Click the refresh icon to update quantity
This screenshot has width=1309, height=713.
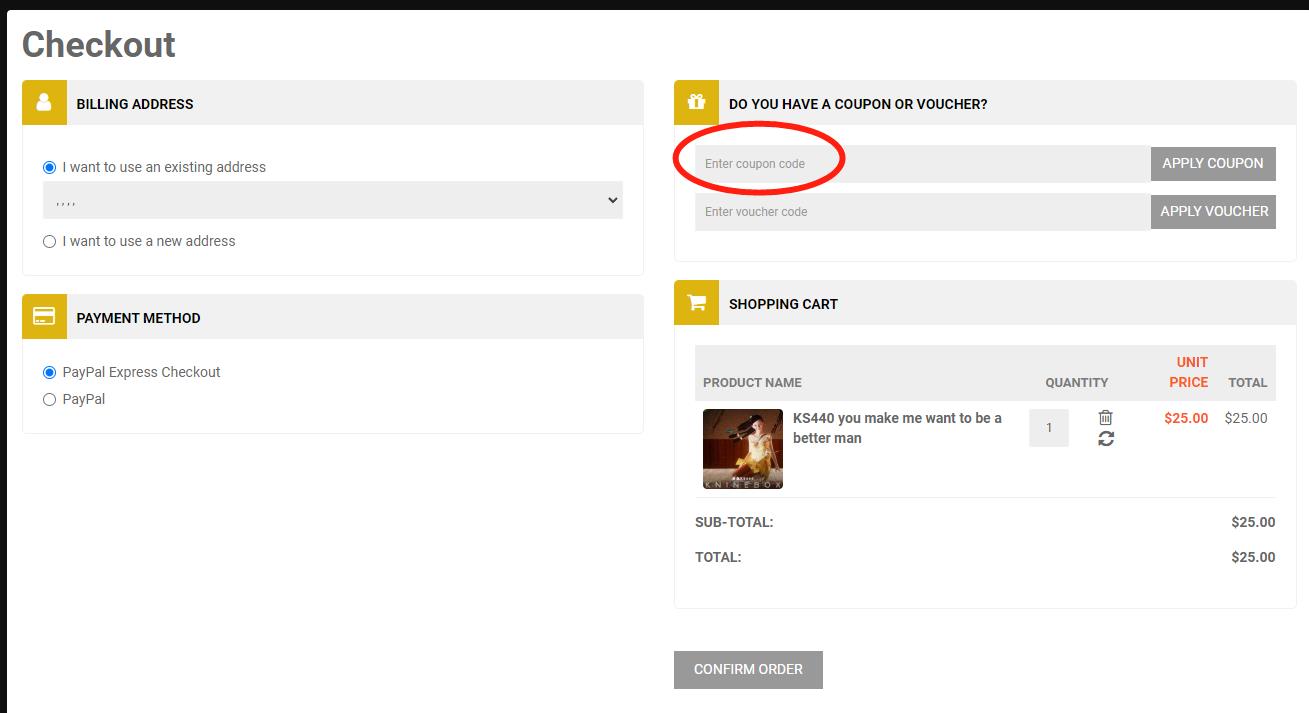(1105, 438)
